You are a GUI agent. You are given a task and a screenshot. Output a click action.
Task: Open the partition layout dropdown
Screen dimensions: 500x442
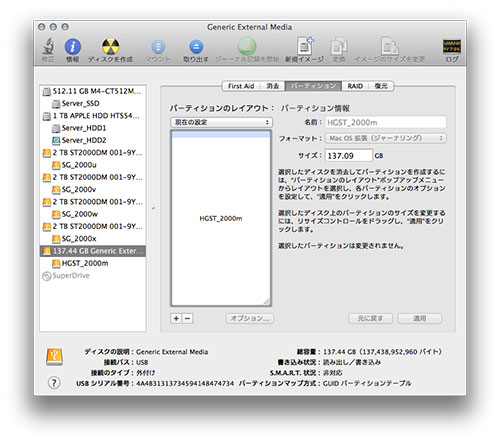tap(221, 122)
